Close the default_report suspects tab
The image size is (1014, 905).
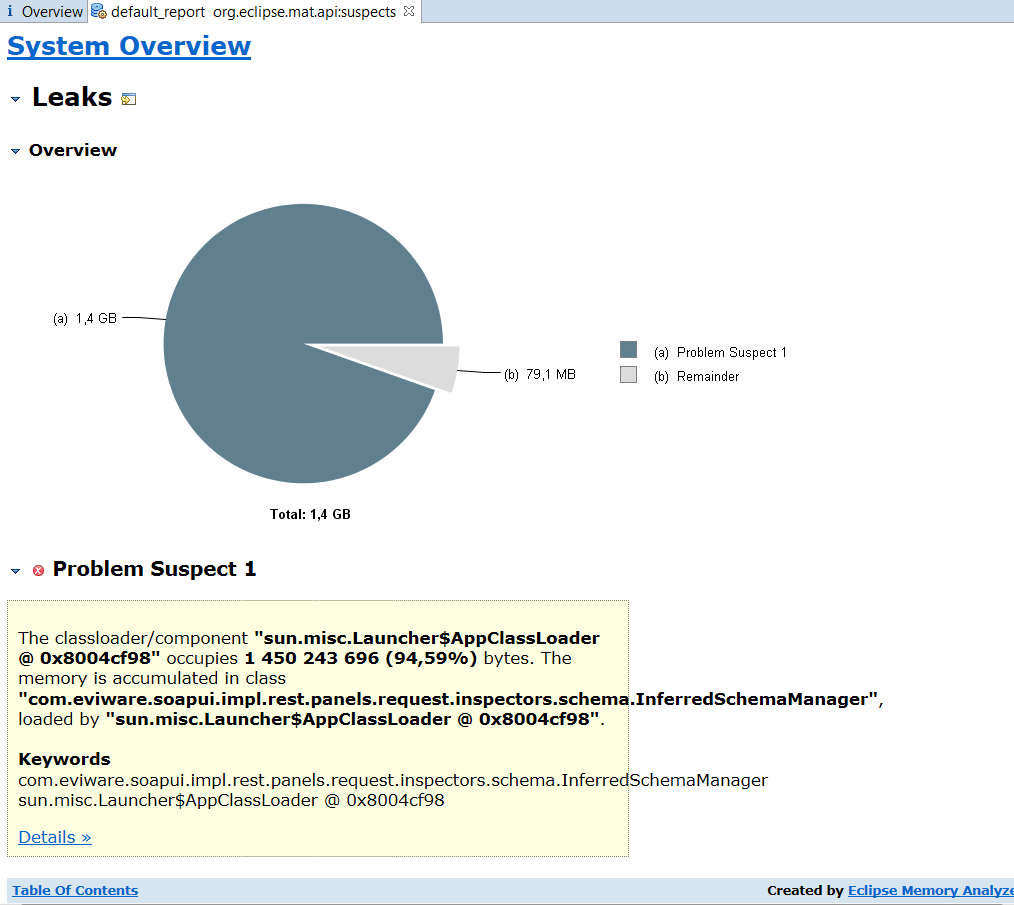click(408, 12)
